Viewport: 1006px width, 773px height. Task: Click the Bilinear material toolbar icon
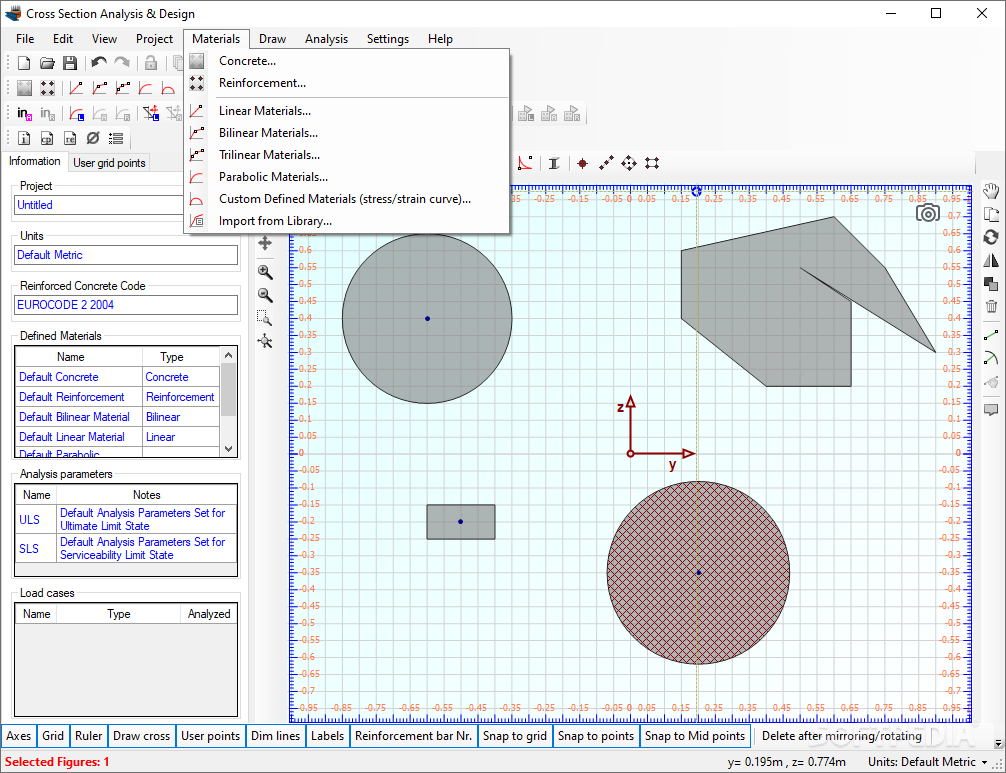(99, 88)
